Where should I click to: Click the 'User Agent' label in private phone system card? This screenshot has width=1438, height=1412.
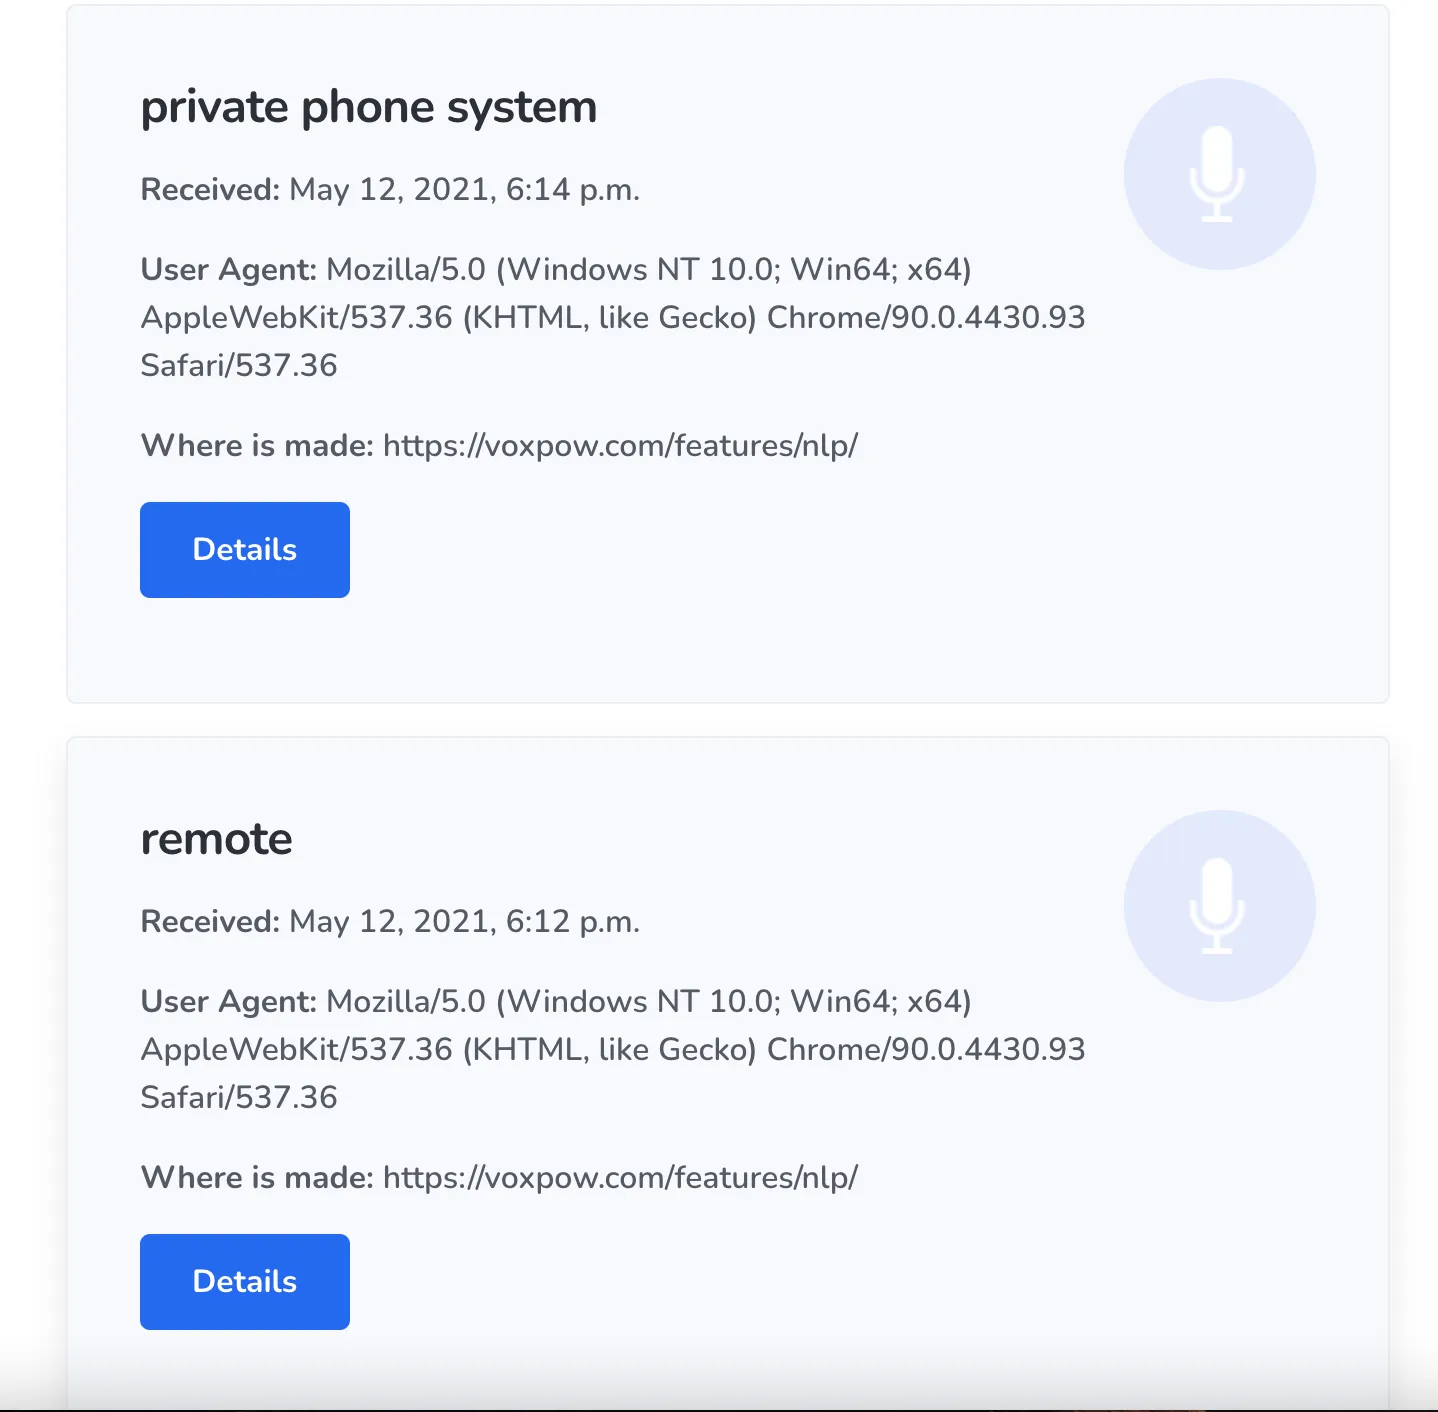point(228,270)
